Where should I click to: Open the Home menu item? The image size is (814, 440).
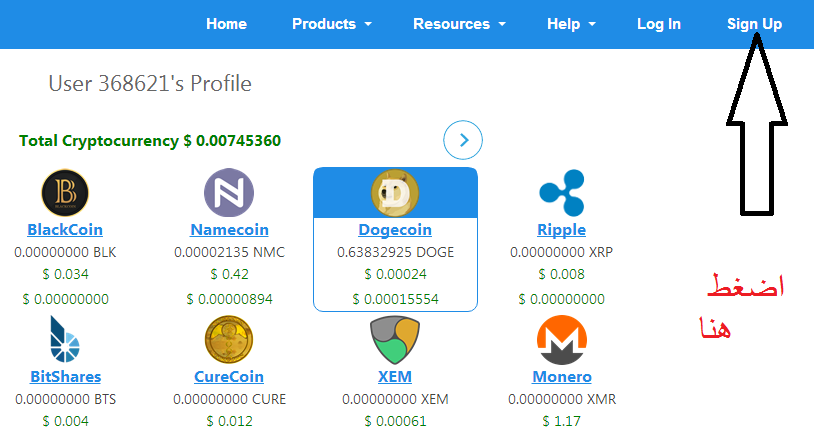pos(226,24)
